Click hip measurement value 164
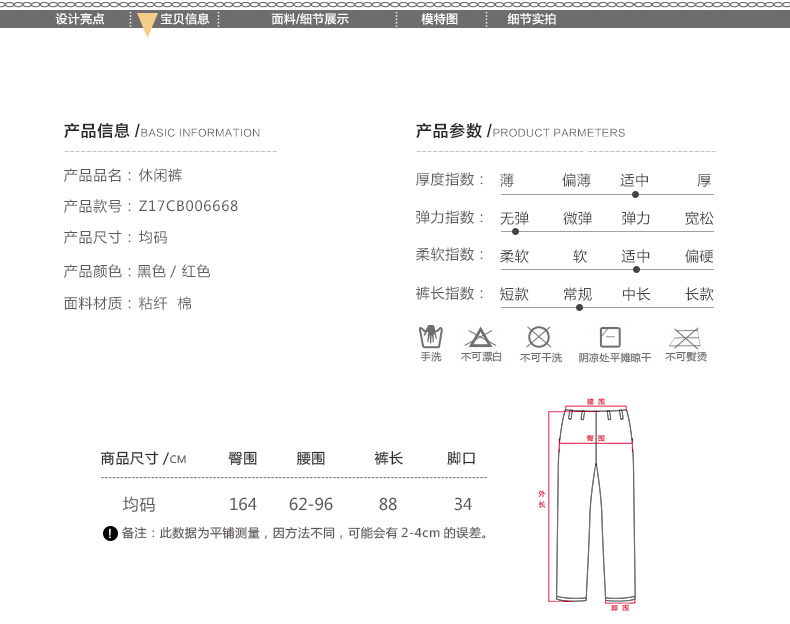790x624 pixels. coord(243,504)
